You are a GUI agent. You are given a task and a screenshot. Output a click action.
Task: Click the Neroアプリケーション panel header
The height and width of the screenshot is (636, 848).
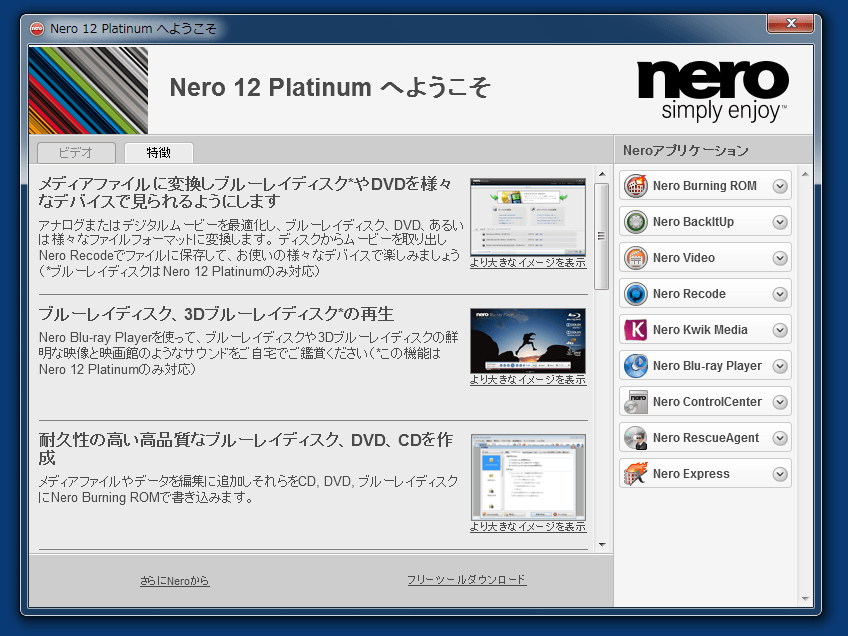(x=685, y=150)
